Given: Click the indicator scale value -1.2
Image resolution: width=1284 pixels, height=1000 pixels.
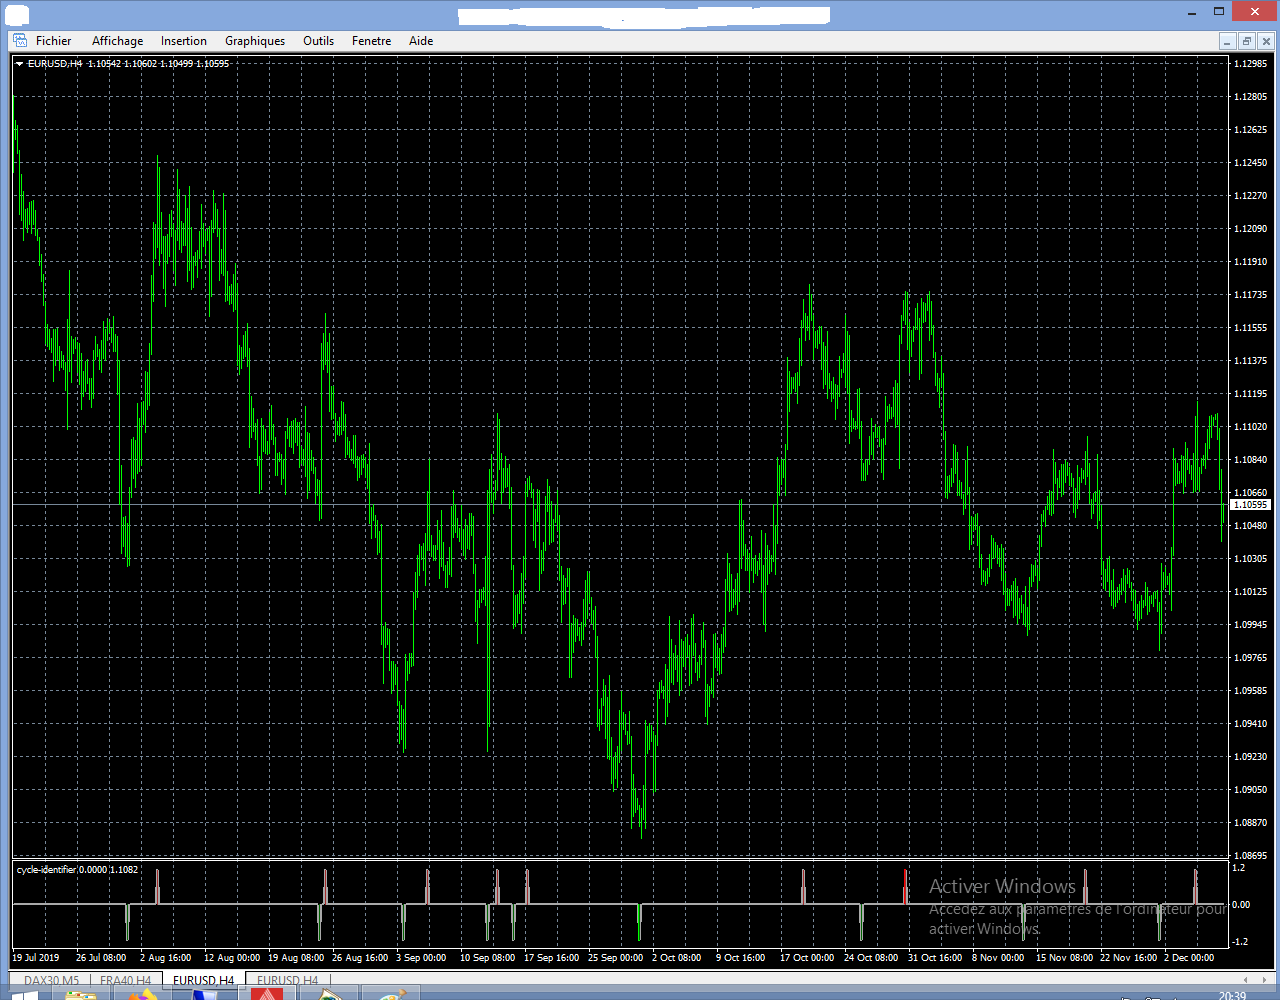Looking at the screenshot, I should pyautogui.click(x=1240, y=942).
